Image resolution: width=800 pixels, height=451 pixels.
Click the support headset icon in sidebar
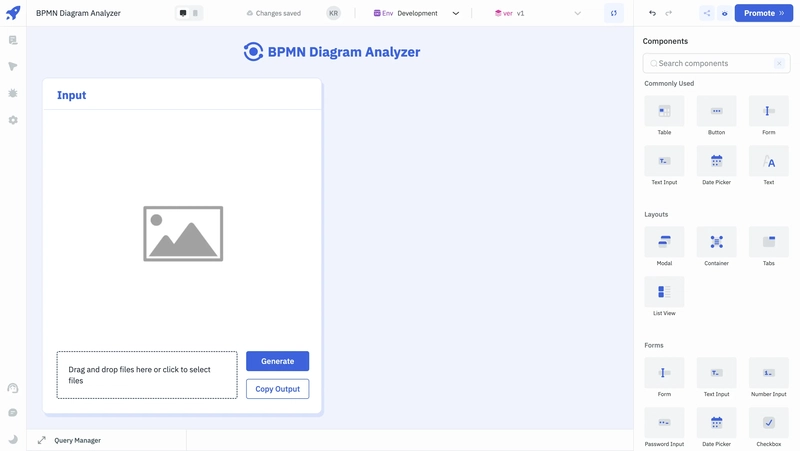13,388
